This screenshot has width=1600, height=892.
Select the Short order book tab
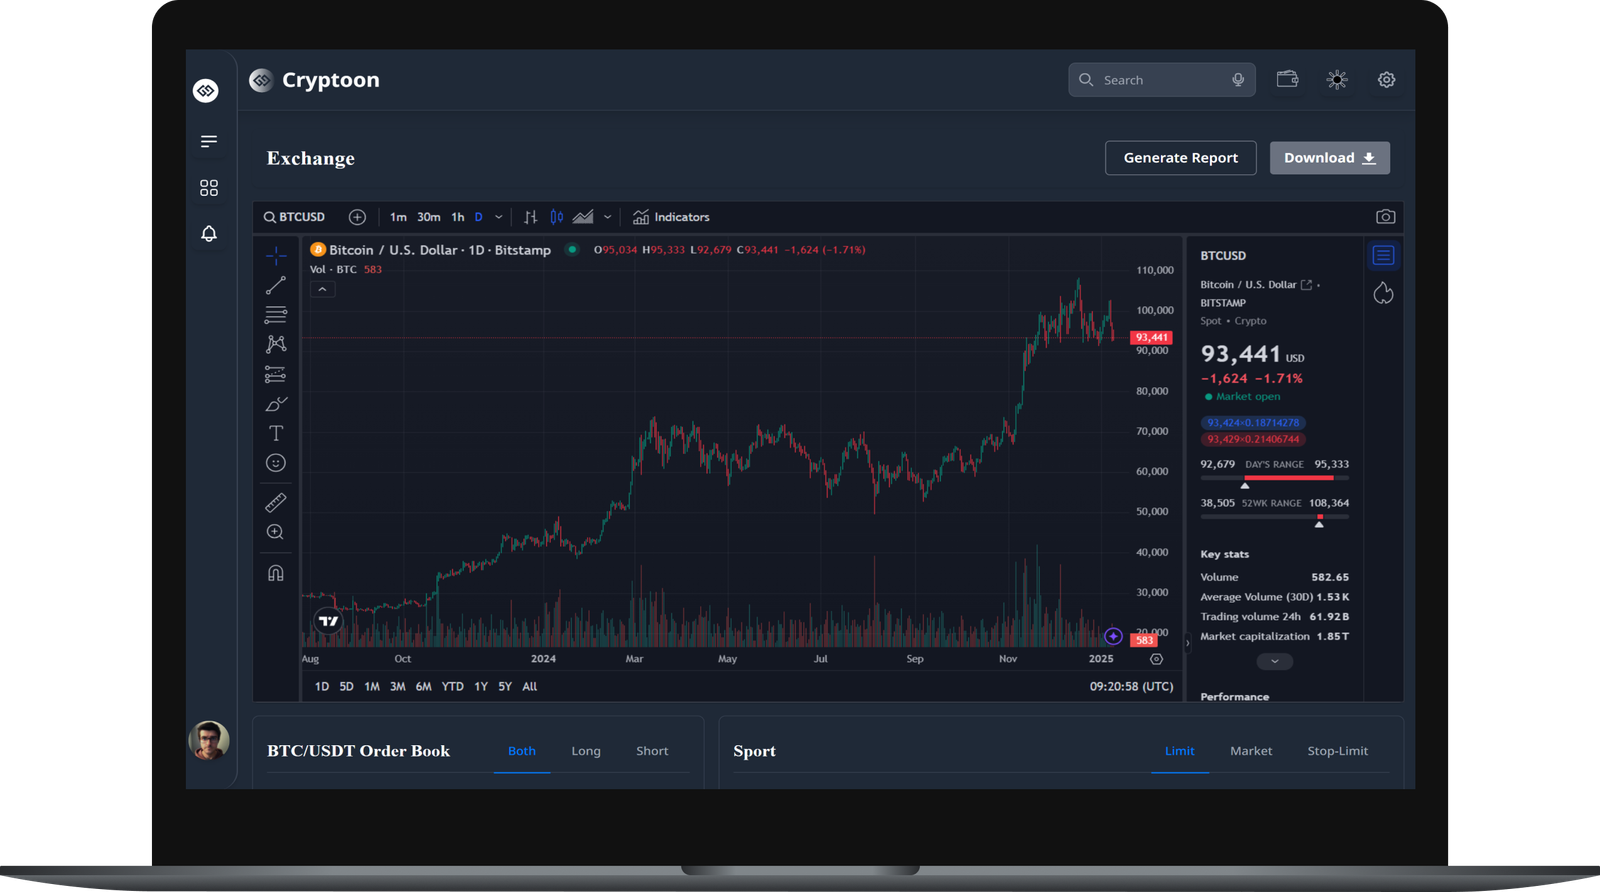tap(652, 751)
